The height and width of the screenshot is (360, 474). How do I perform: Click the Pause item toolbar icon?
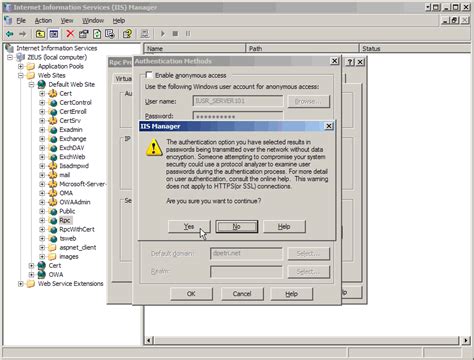tap(188, 34)
